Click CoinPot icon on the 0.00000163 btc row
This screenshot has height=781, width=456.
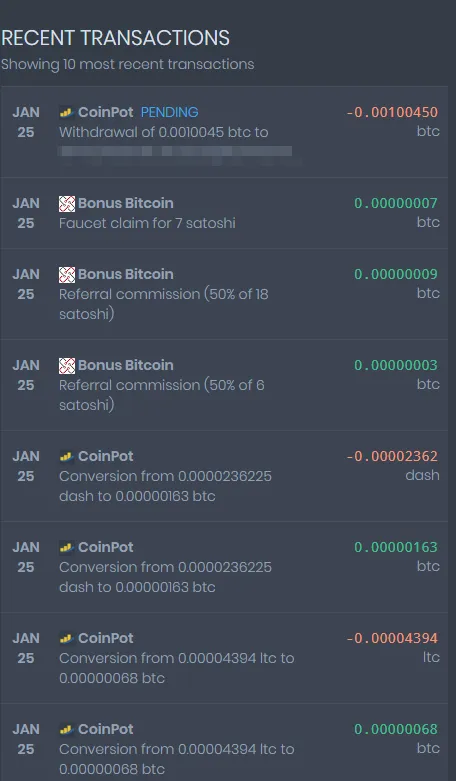coord(67,548)
